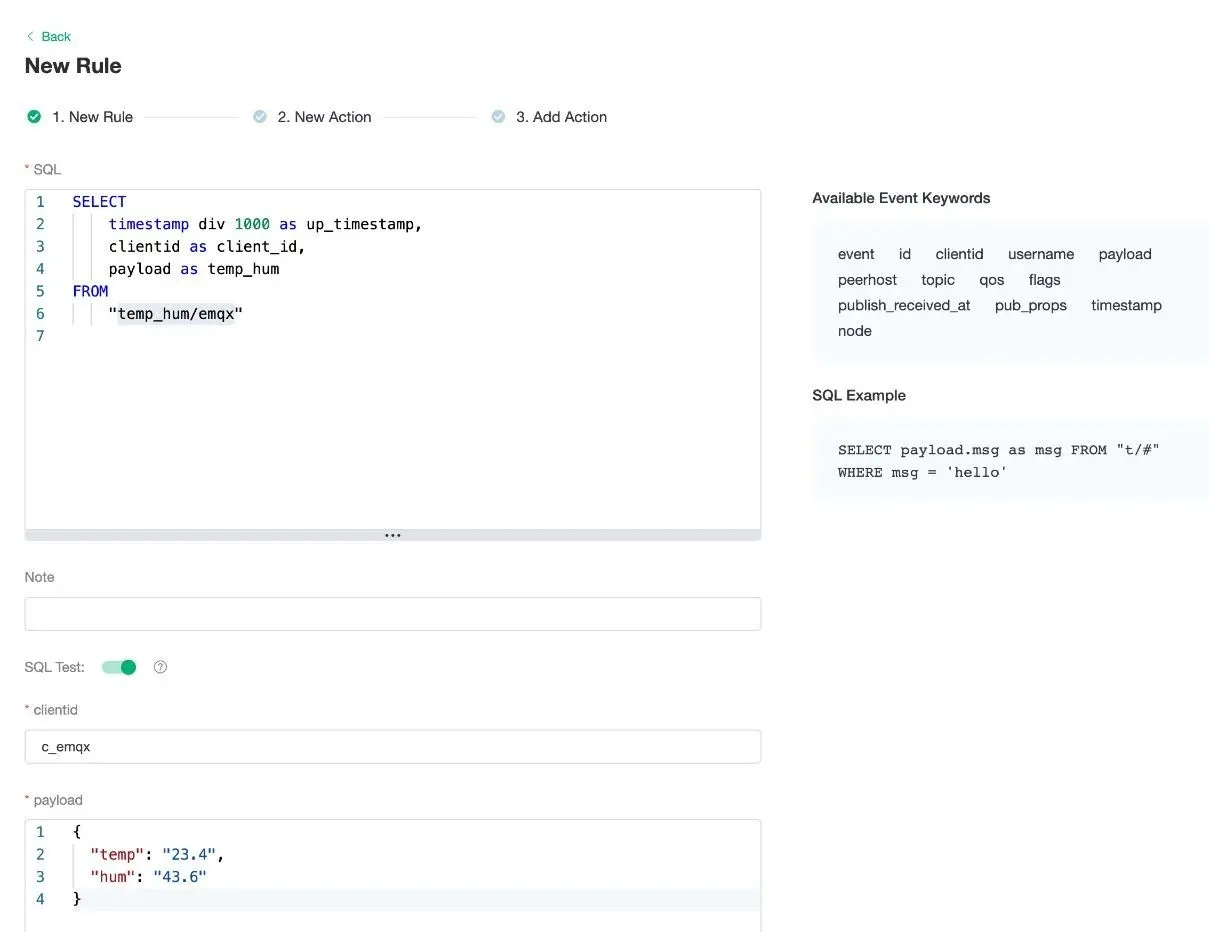Choose the 'clientid' event keyword
The image size is (1209, 932).
(959, 254)
